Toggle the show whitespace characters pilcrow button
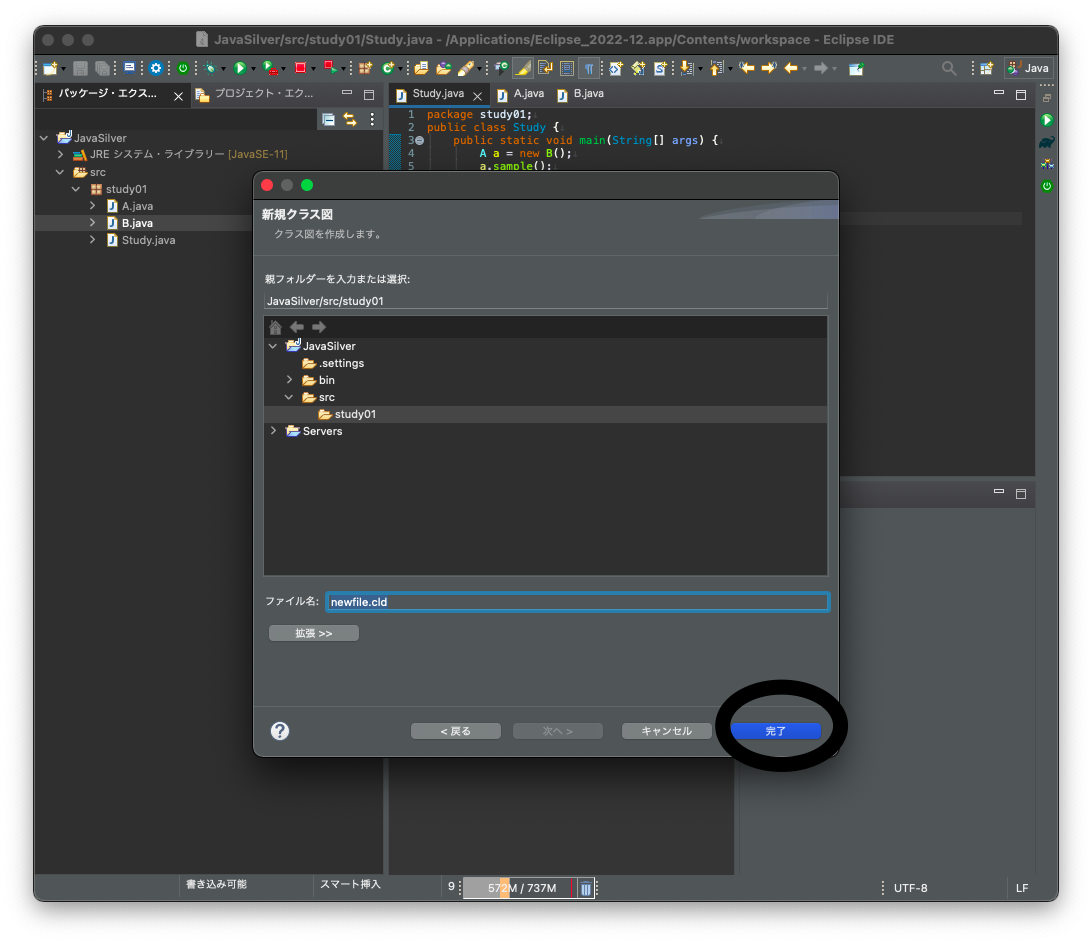 (589, 68)
